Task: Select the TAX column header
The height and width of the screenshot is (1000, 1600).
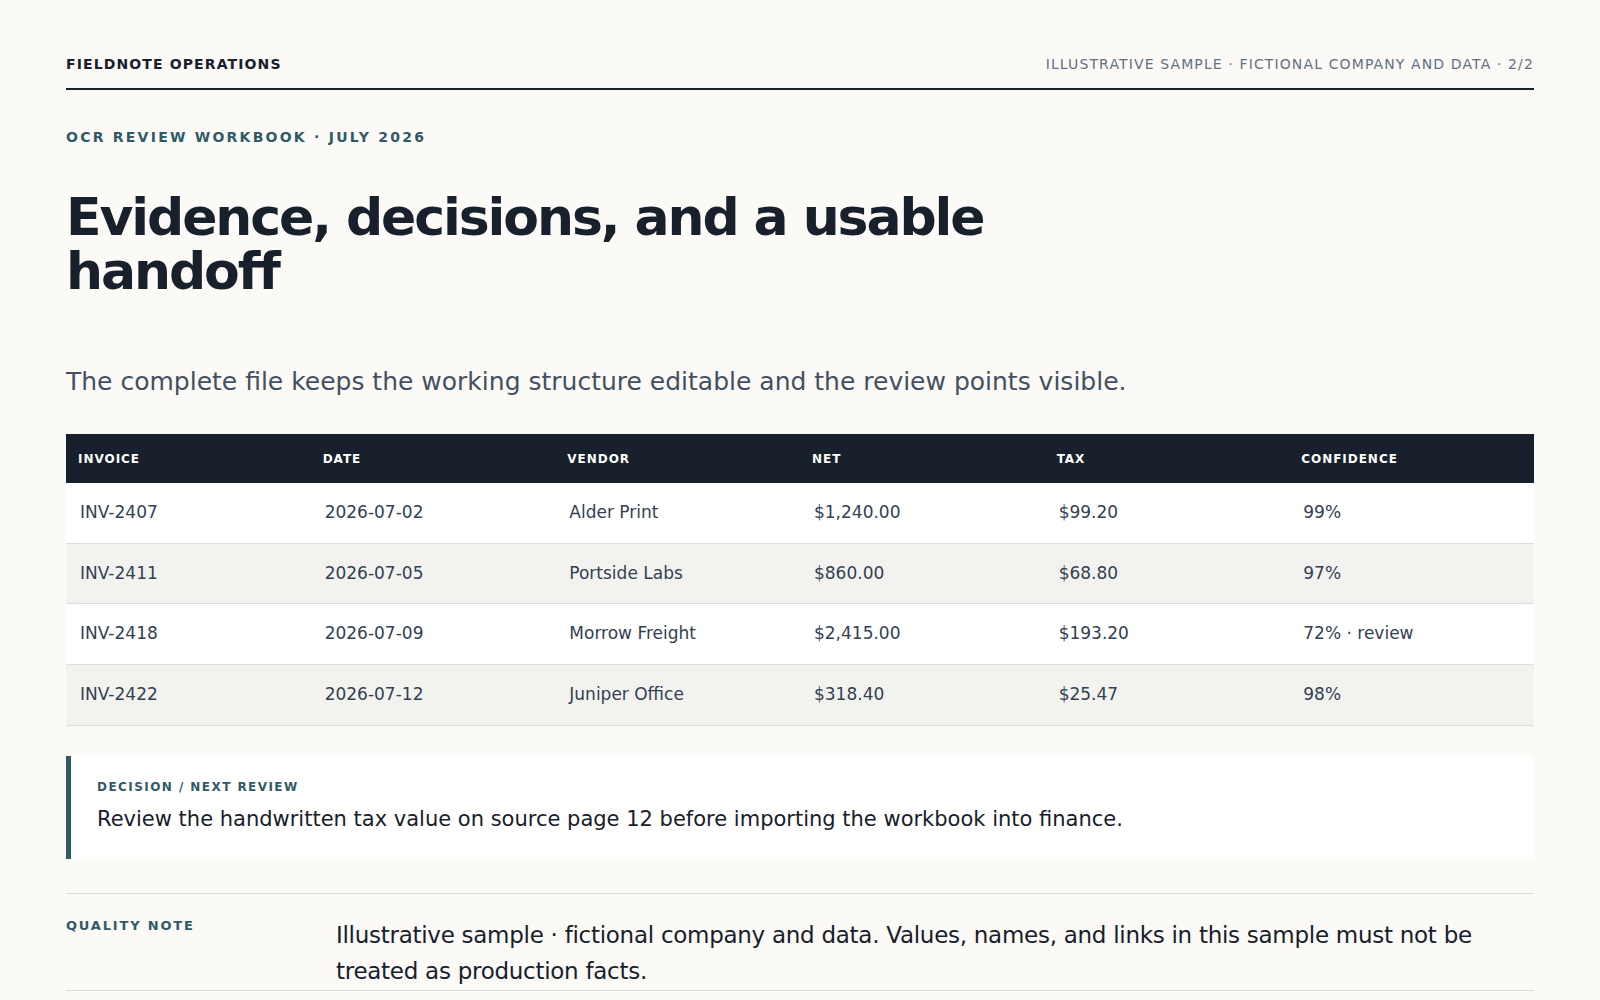Action: (x=1070, y=459)
